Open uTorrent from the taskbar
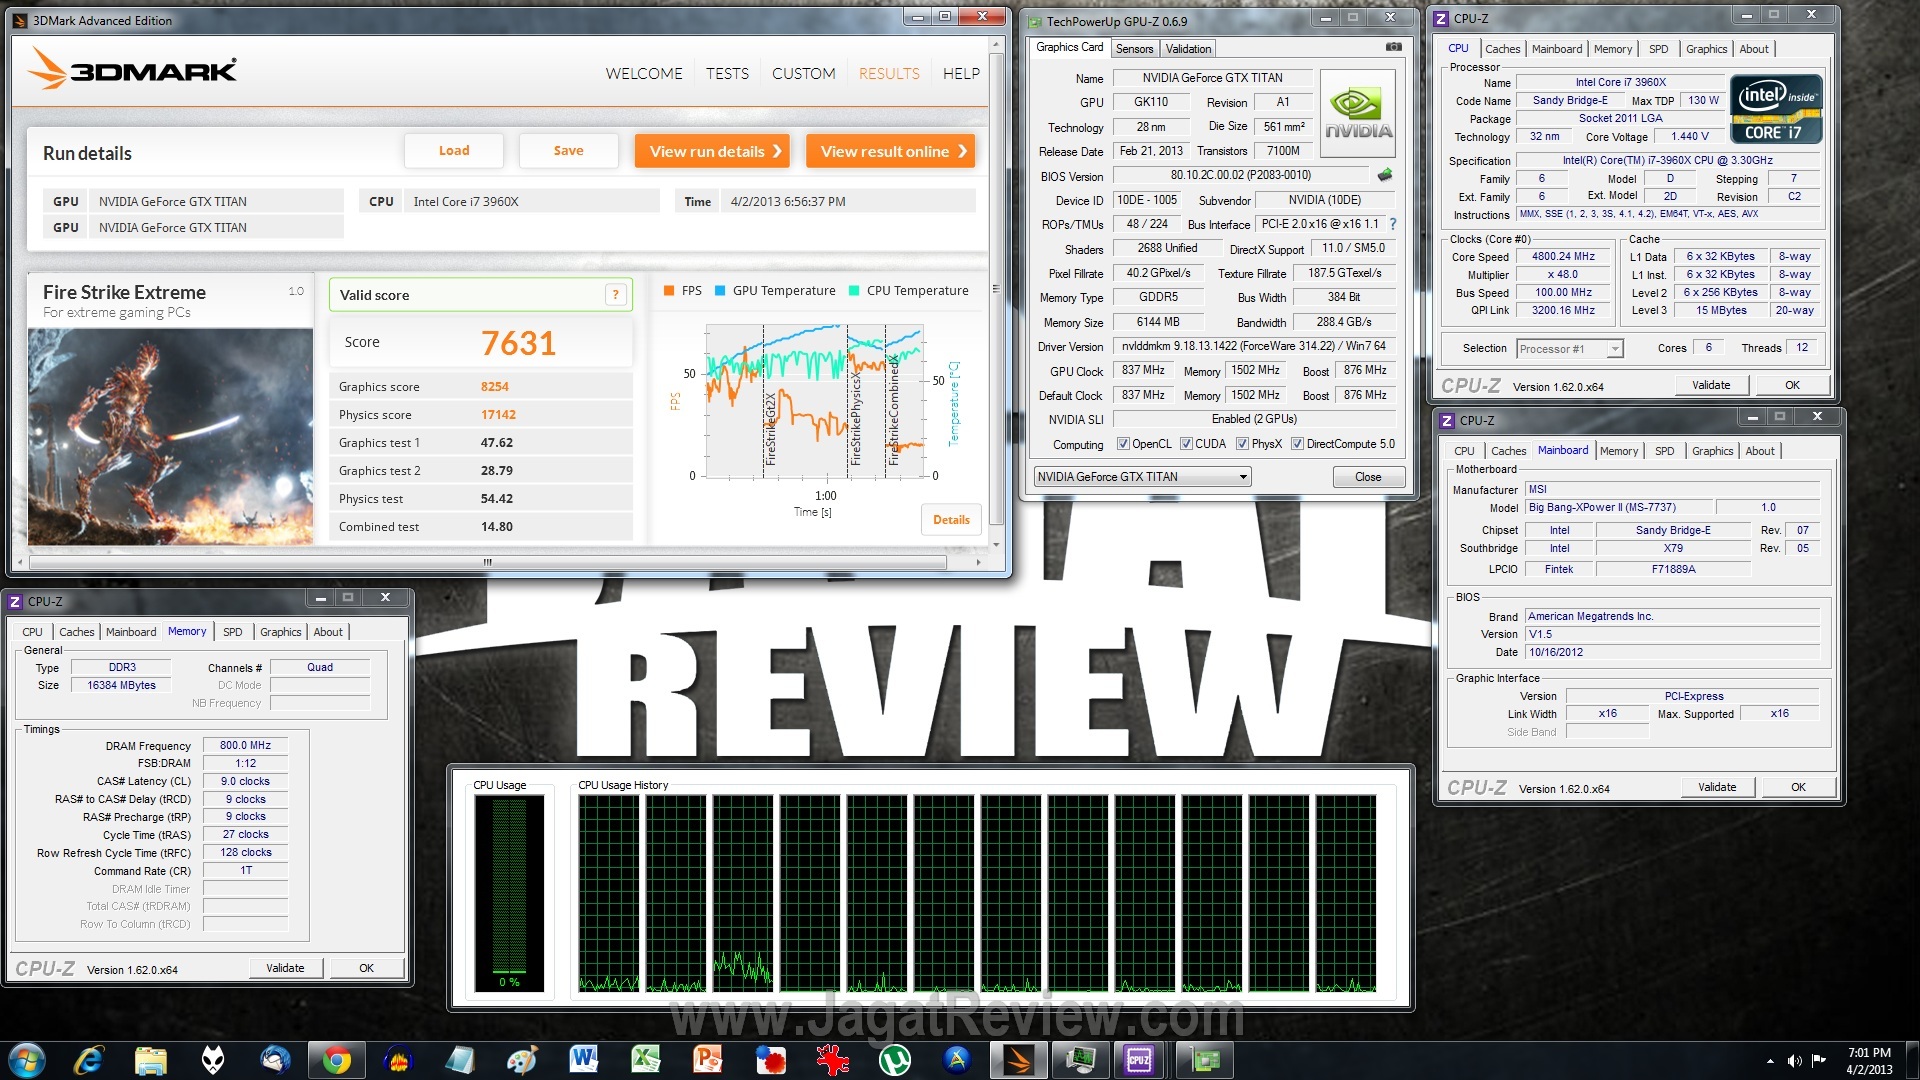1920x1080 pixels. [x=893, y=1060]
